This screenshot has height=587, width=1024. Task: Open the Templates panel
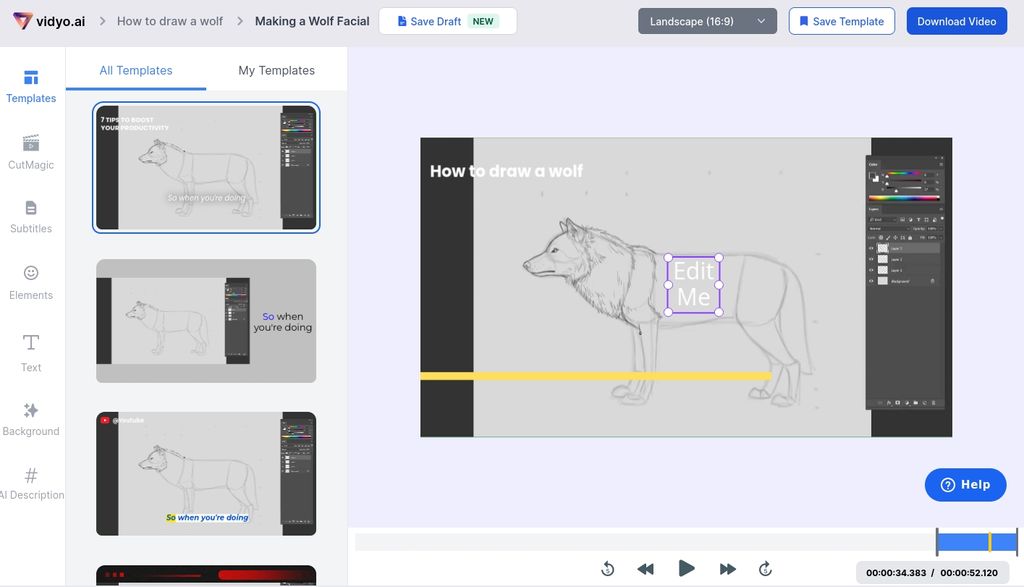31,88
